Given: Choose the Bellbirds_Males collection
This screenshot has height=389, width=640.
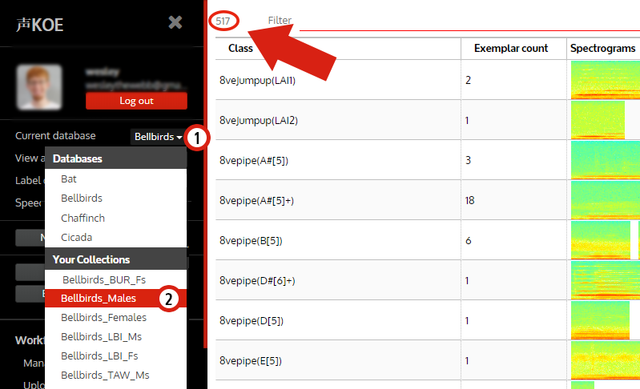Looking at the screenshot, I should [x=116, y=298].
